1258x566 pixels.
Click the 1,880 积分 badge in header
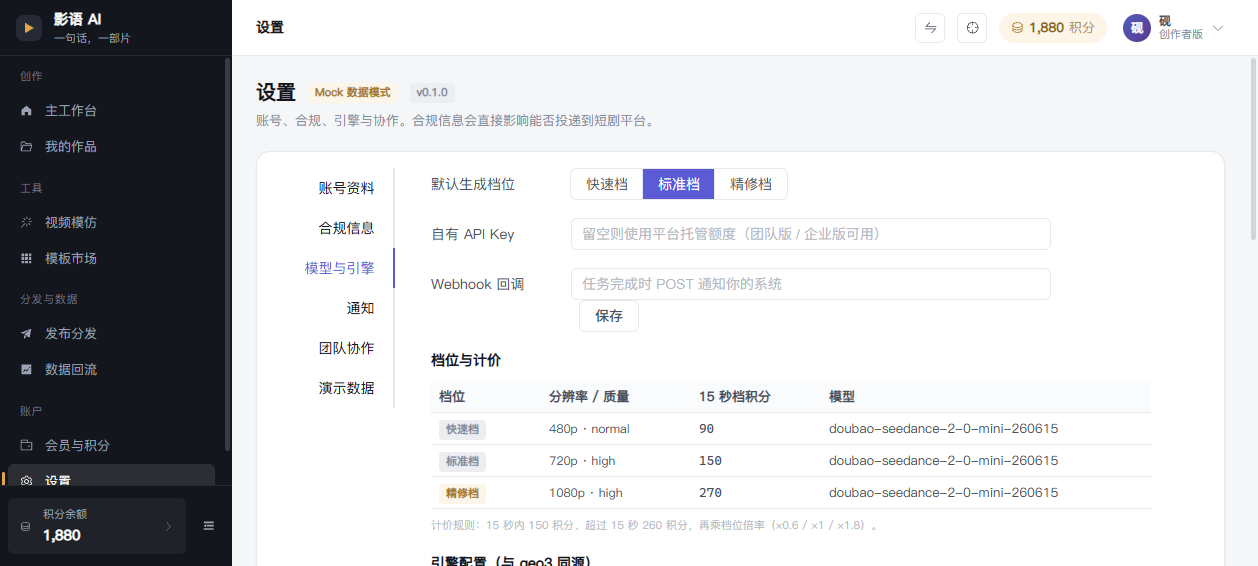1053,28
